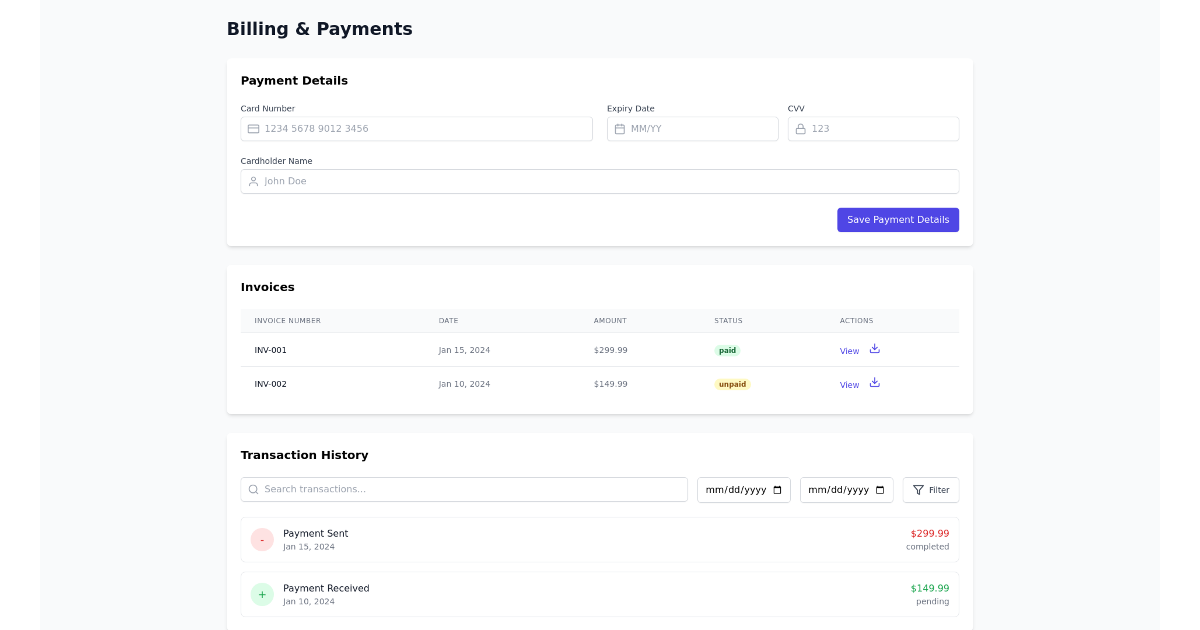Click the Save Payment Details button
Viewport: 1200px width, 630px height.
tap(897, 219)
